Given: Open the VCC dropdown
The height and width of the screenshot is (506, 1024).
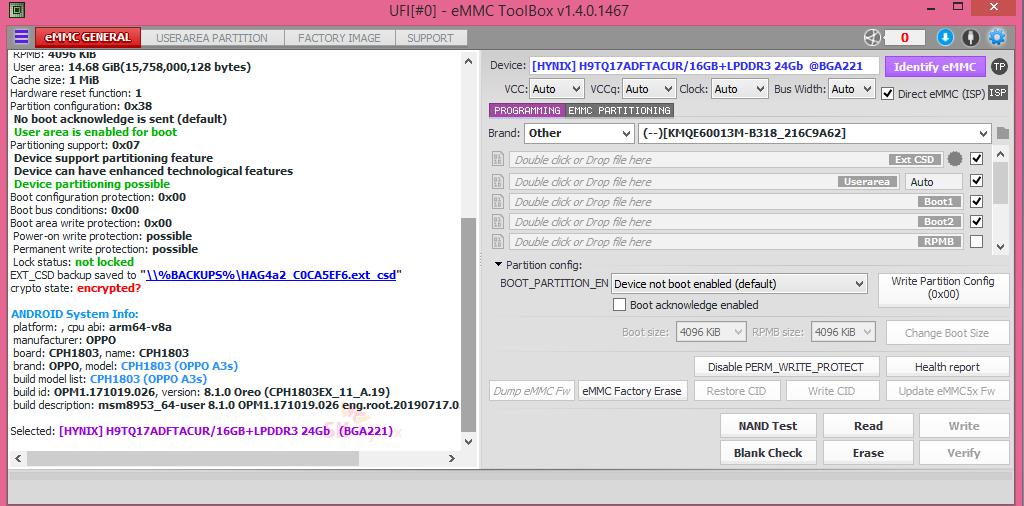Looking at the screenshot, I should tap(556, 89).
